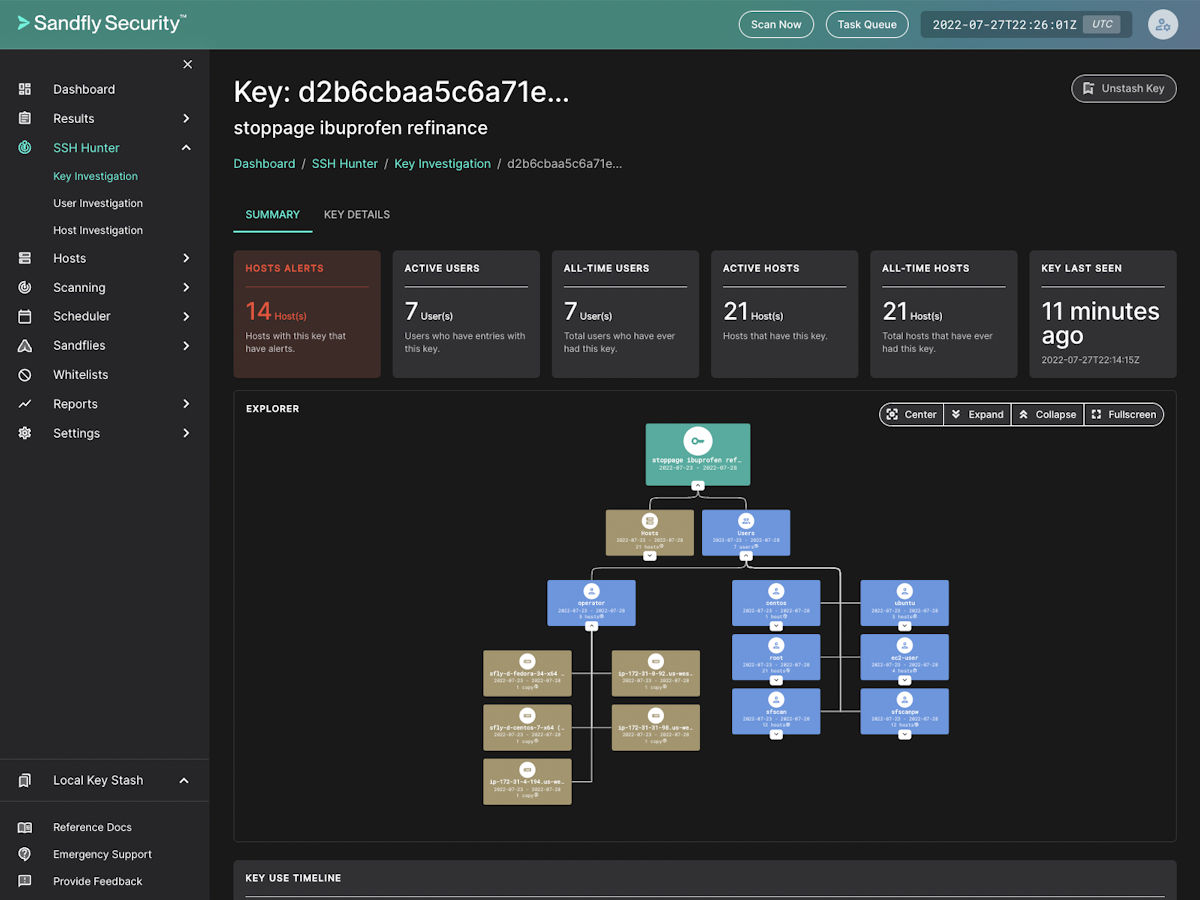Open the Settings gear icon
The image size is (1200, 900).
25,433
